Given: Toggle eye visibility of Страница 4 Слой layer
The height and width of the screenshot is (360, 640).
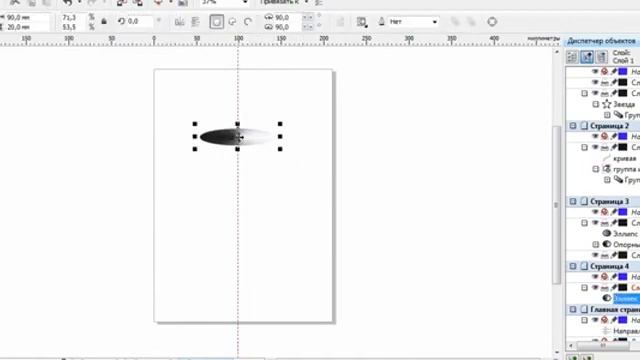Looking at the screenshot, I should click(x=596, y=288).
